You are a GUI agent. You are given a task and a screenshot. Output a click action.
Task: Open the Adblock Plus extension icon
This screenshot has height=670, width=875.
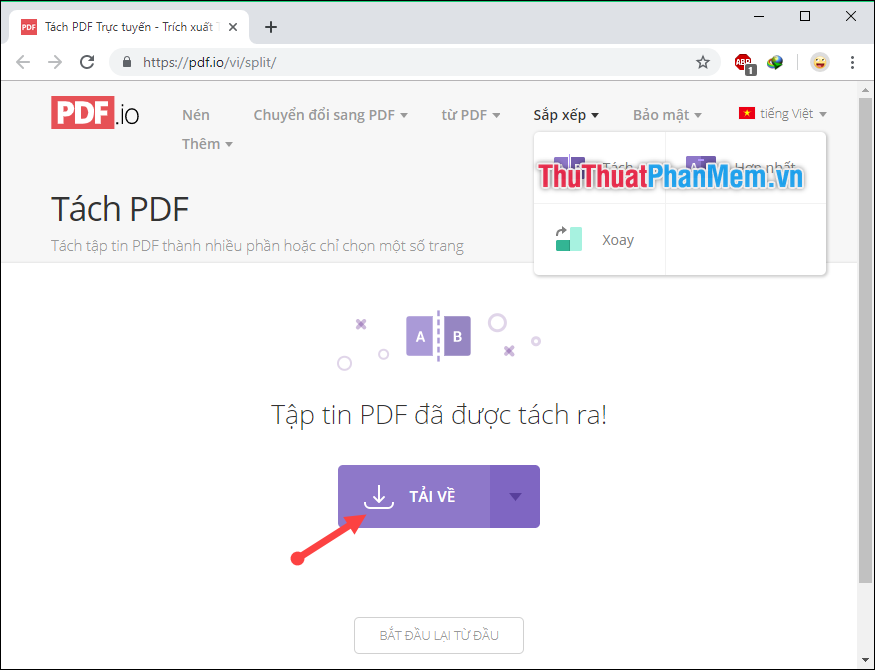click(743, 62)
